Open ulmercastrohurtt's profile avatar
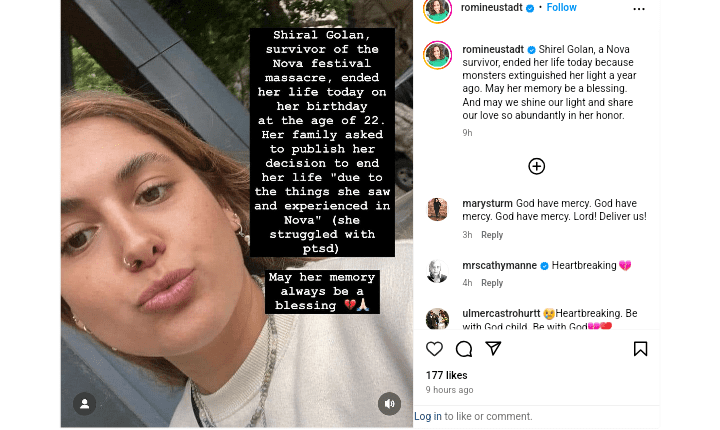The height and width of the screenshot is (430, 720). pos(437,319)
